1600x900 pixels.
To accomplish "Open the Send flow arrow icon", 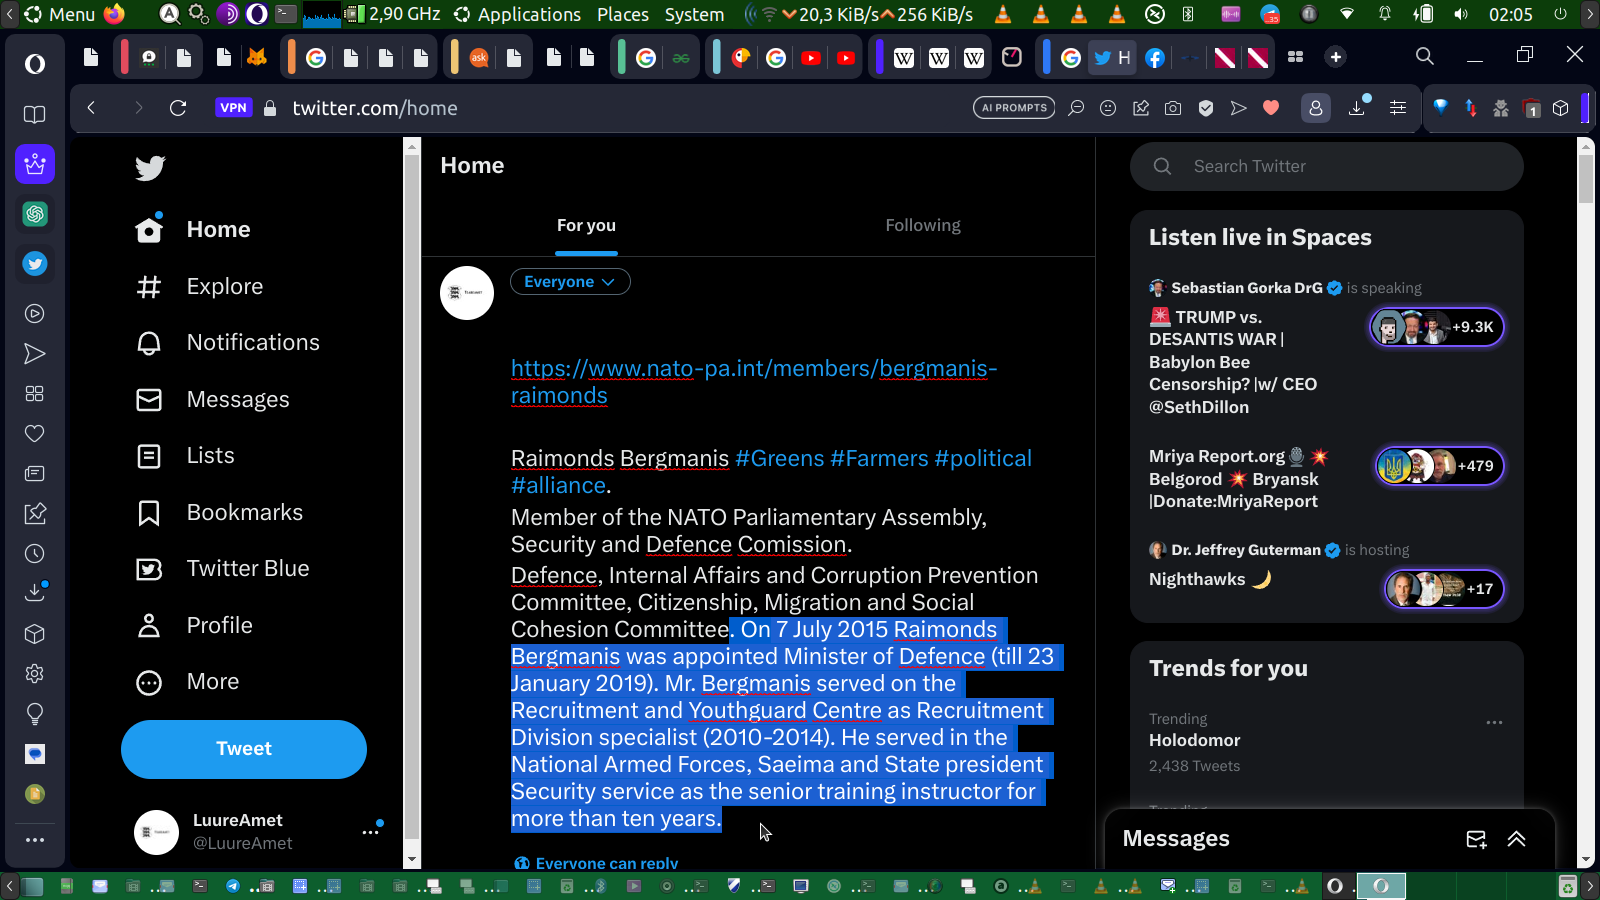I will click(x=1238, y=108).
